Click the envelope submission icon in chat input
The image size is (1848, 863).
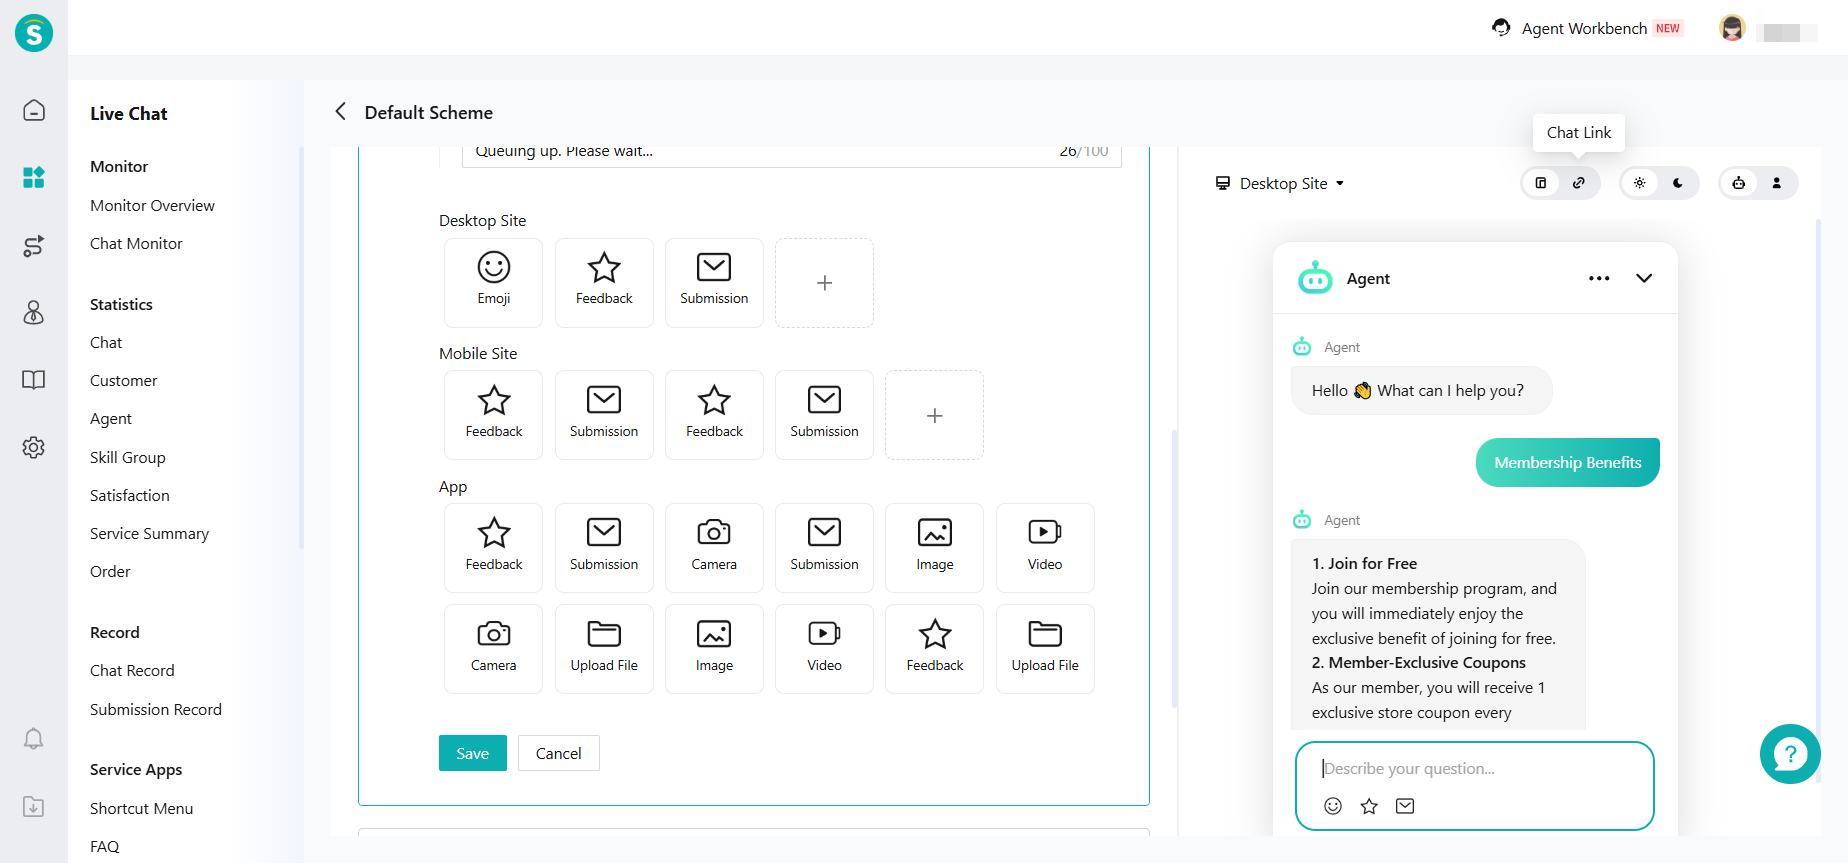pyautogui.click(x=1405, y=806)
